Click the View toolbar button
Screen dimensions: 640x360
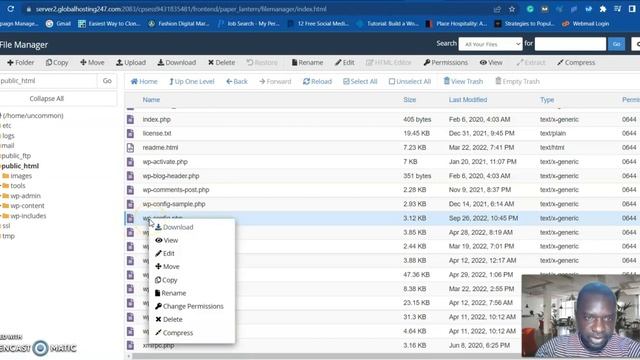pyautogui.click(x=491, y=62)
